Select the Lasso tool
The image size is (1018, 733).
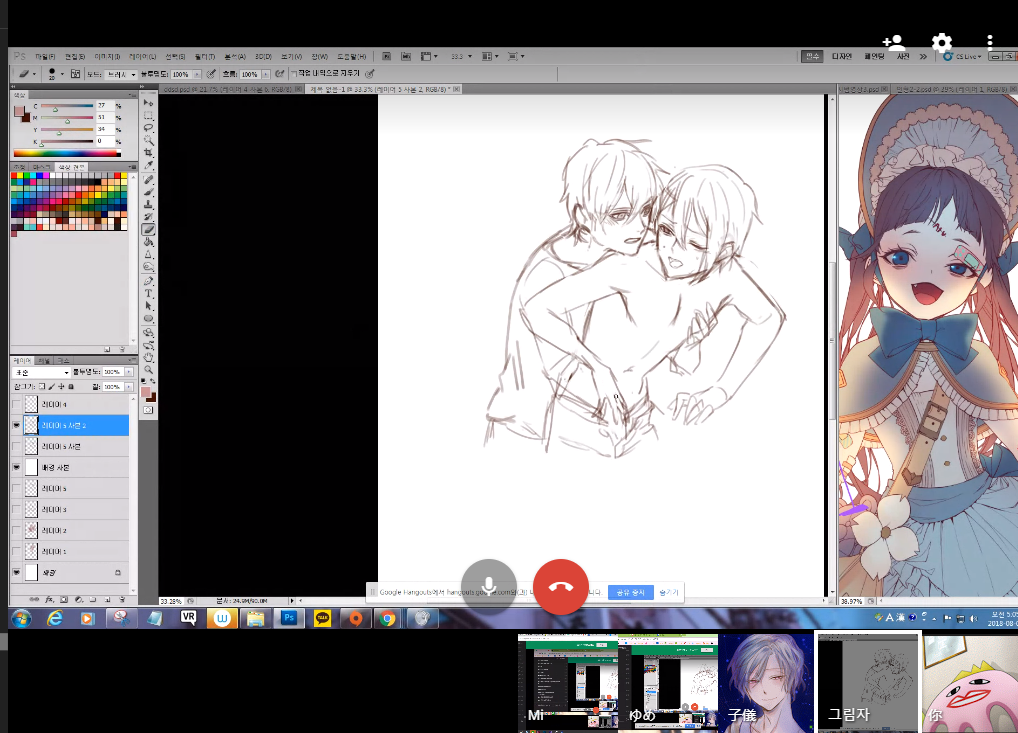(149, 128)
